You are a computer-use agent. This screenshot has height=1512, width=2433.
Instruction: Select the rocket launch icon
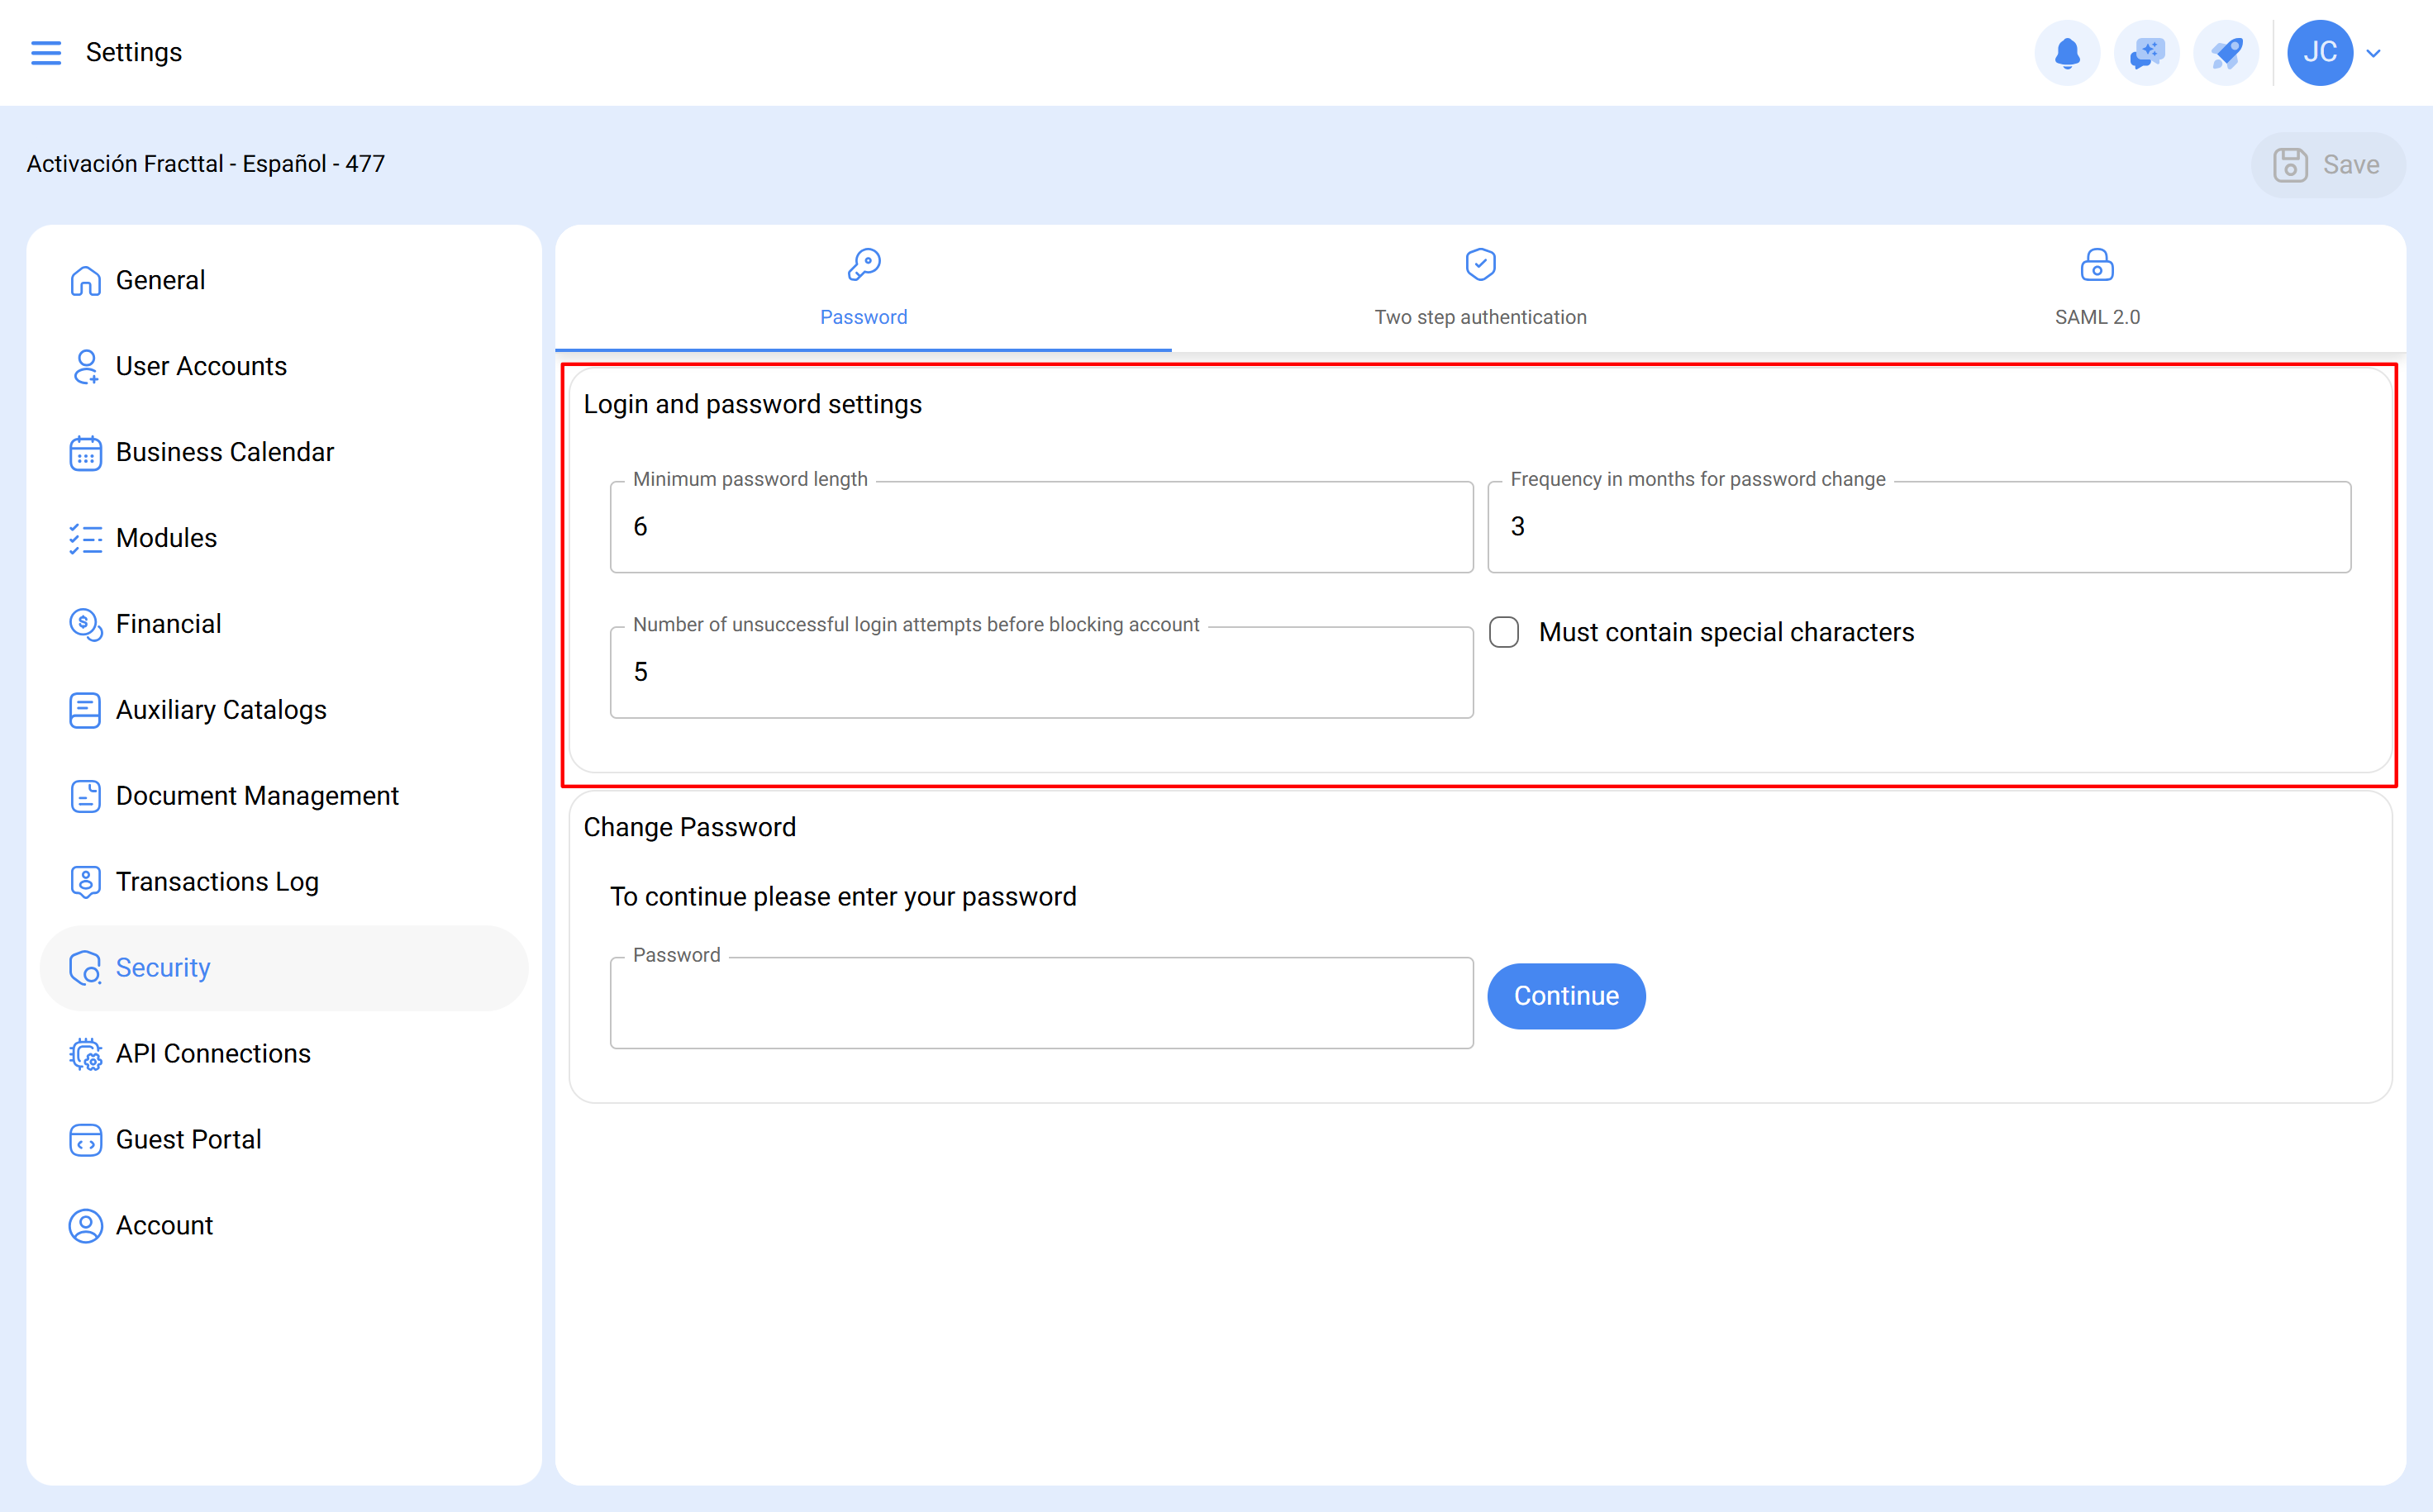click(2225, 52)
